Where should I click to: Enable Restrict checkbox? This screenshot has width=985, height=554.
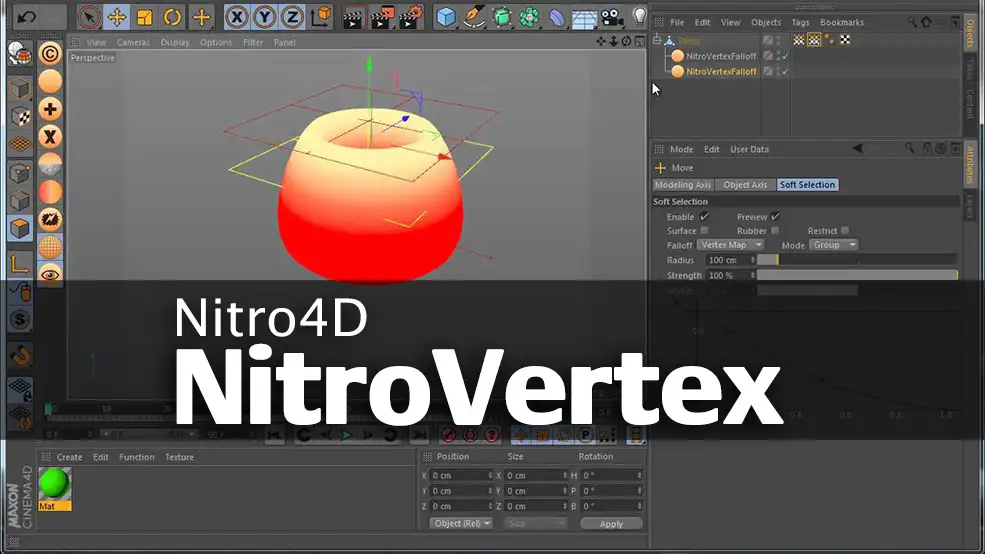pos(845,231)
